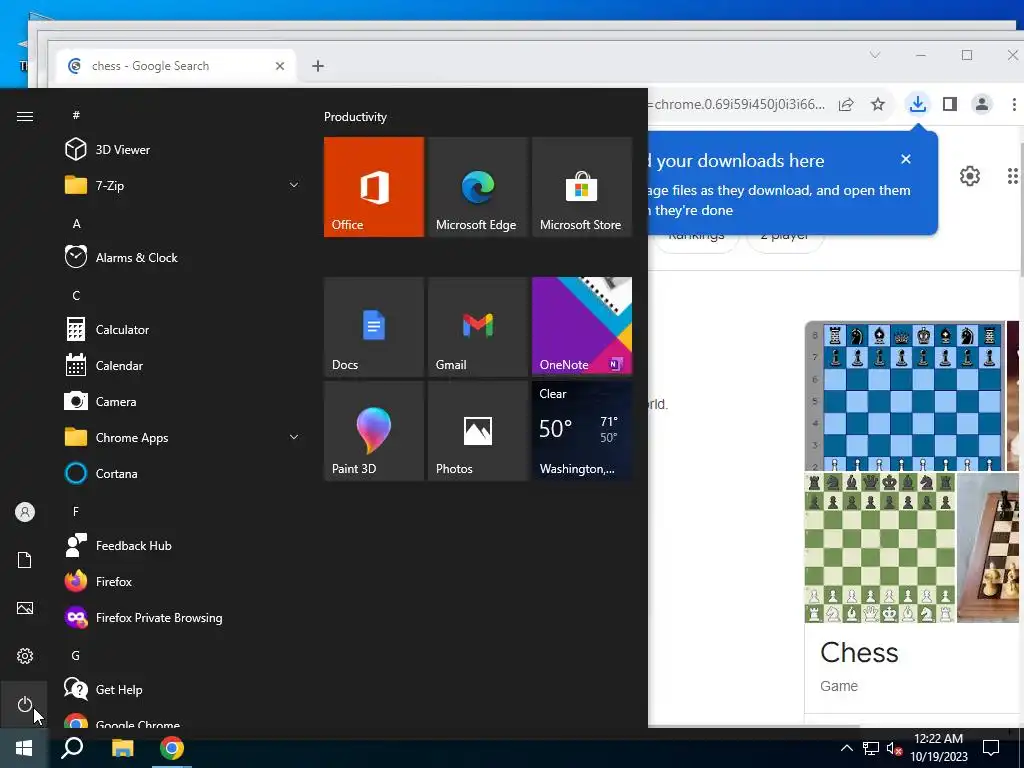Open a new Chrome tab
Image resolution: width=1024 pixels, height=768 pixels.
click(318, 66)
